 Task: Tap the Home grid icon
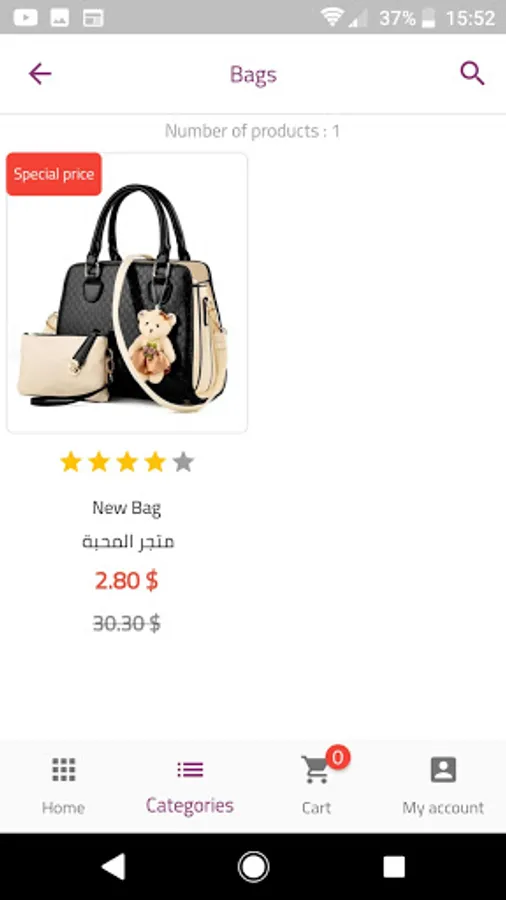coord(64,769)
